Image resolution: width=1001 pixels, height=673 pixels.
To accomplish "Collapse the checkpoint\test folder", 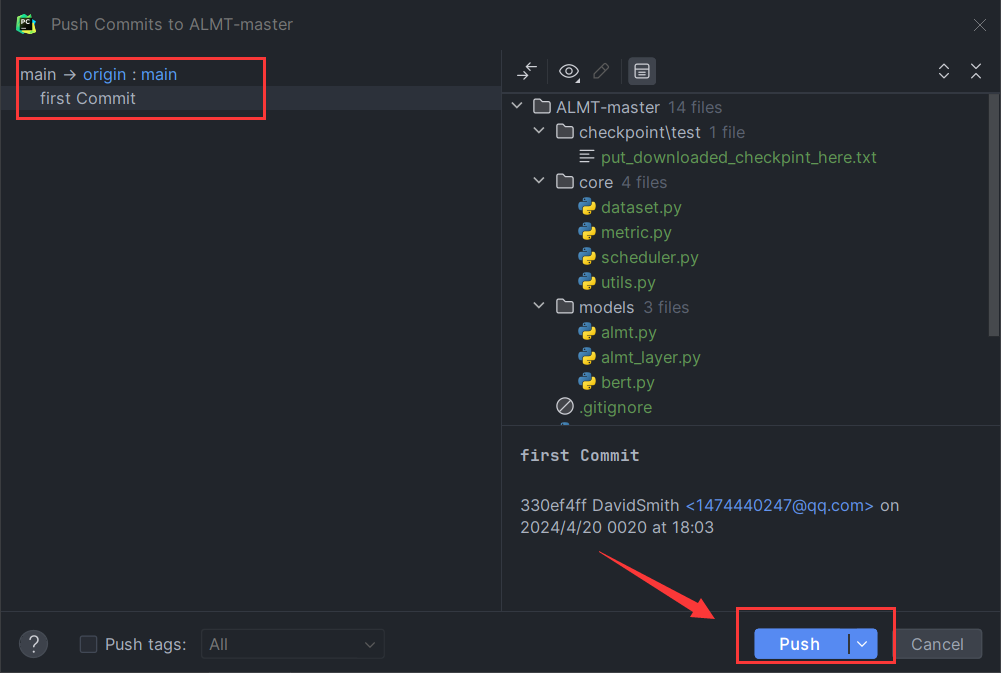I will pos(539,131).
